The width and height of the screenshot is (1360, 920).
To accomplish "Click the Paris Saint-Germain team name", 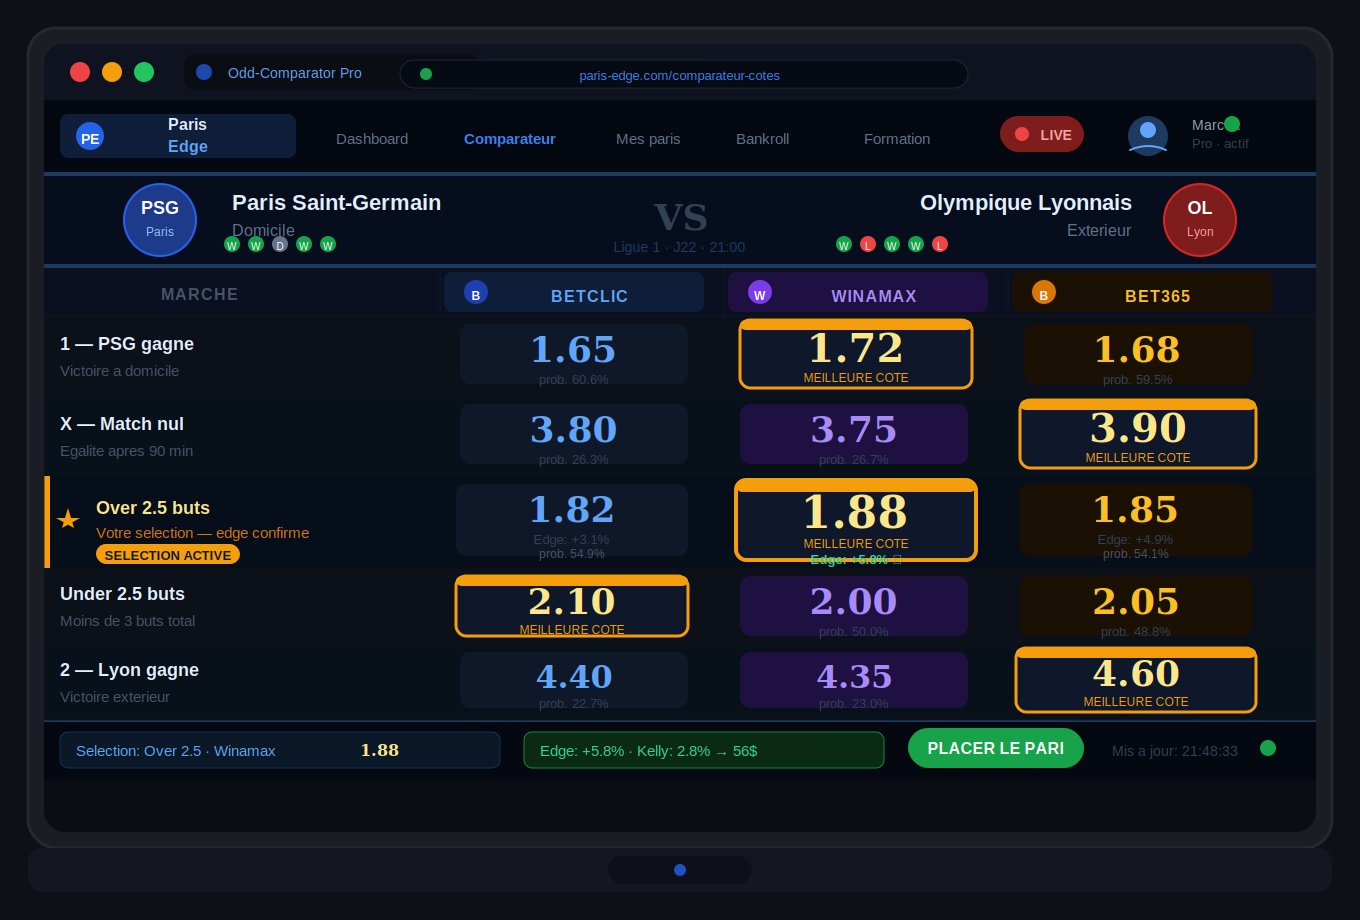I will pyautogui.click(x=336, y=203).
